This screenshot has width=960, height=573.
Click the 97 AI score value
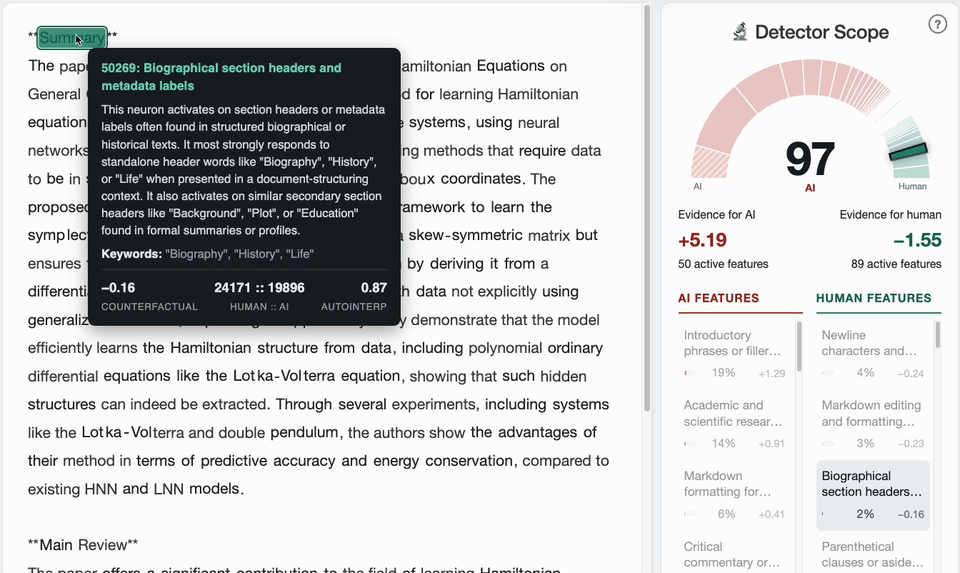point(809,159)
